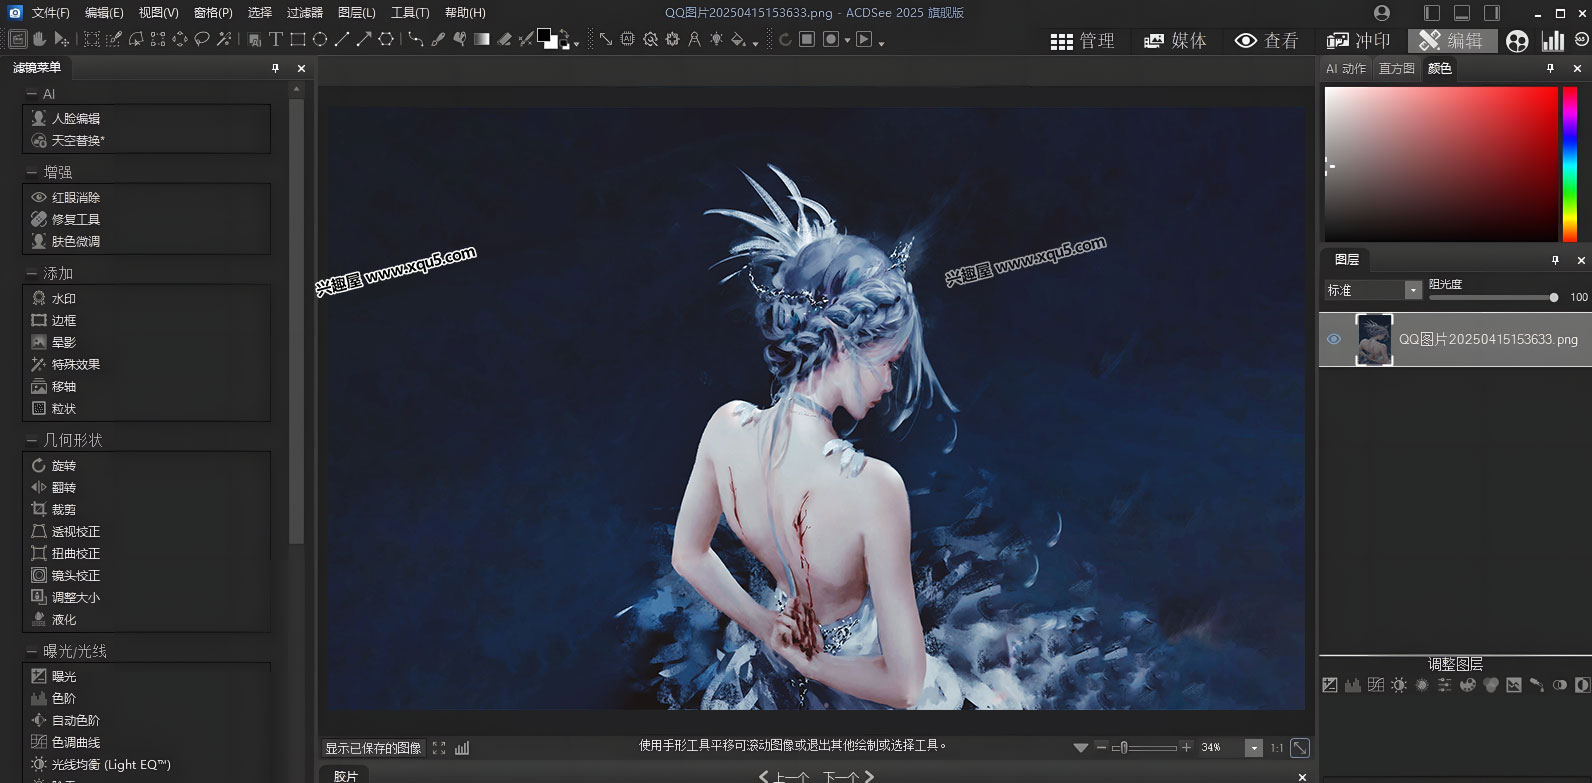Viewport: 1592px width, 783px height.
Task: Go to 上一个 previous image
Action: tap(783, 776)
